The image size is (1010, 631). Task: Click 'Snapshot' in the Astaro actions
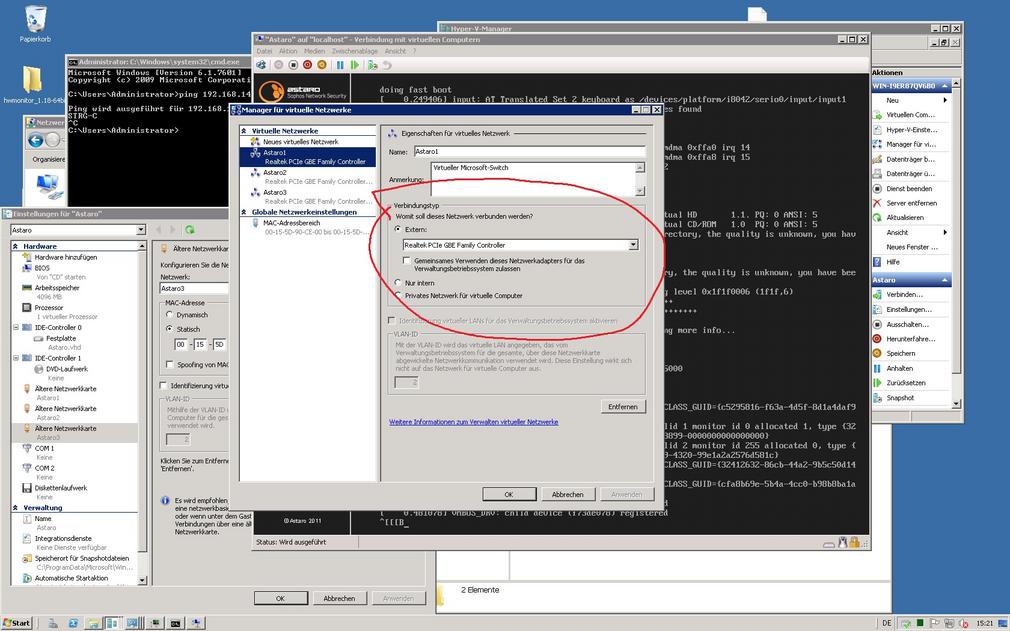[899, 397]
